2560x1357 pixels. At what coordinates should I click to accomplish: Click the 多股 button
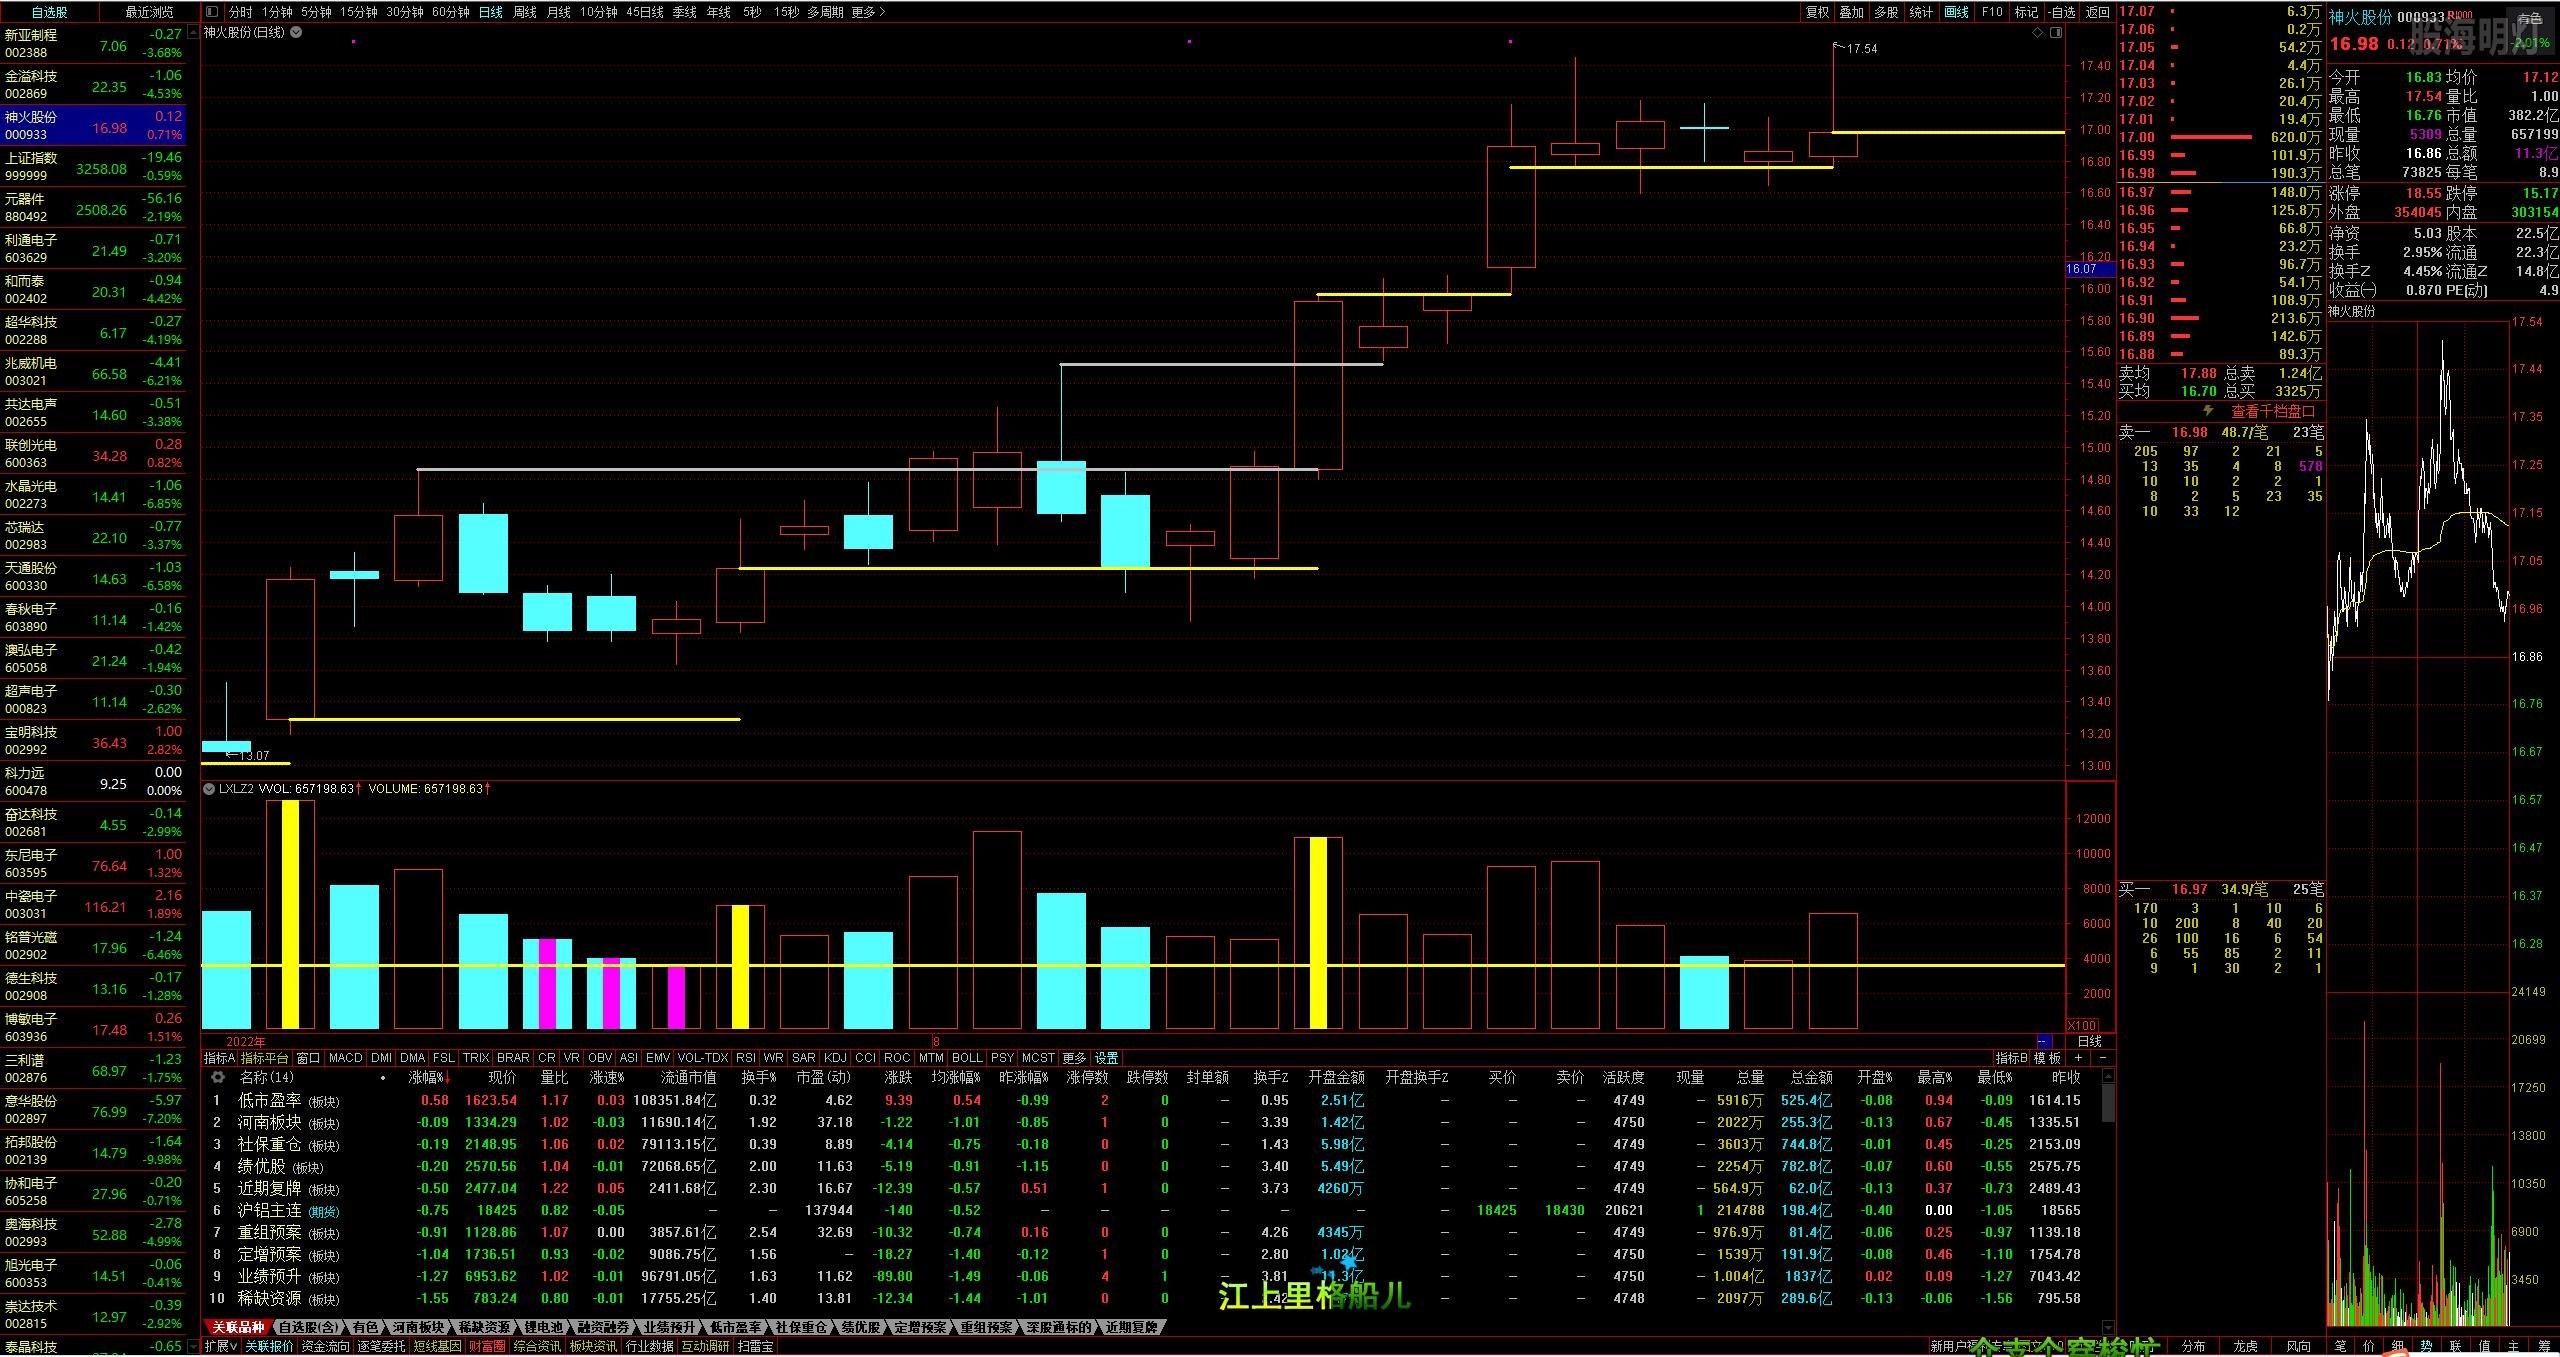coord(1886,12)
